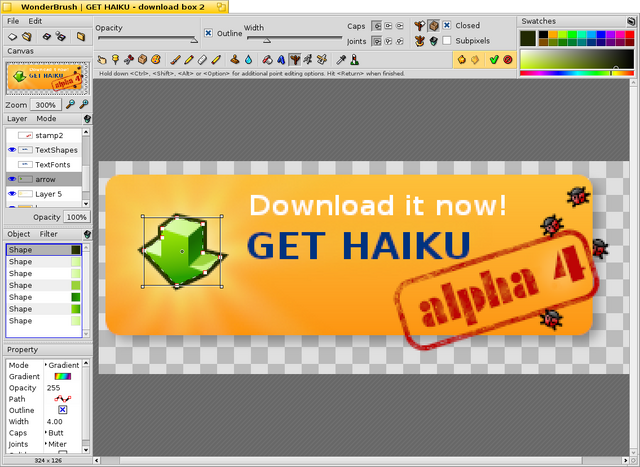The width and height of the screenshot is (640, 467).
Task: Click the Width slider thumb
Action: click(267, 40)
